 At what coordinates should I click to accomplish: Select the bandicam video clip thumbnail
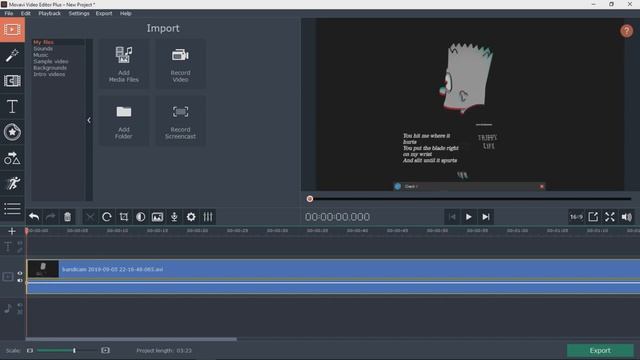click(43, 269)
